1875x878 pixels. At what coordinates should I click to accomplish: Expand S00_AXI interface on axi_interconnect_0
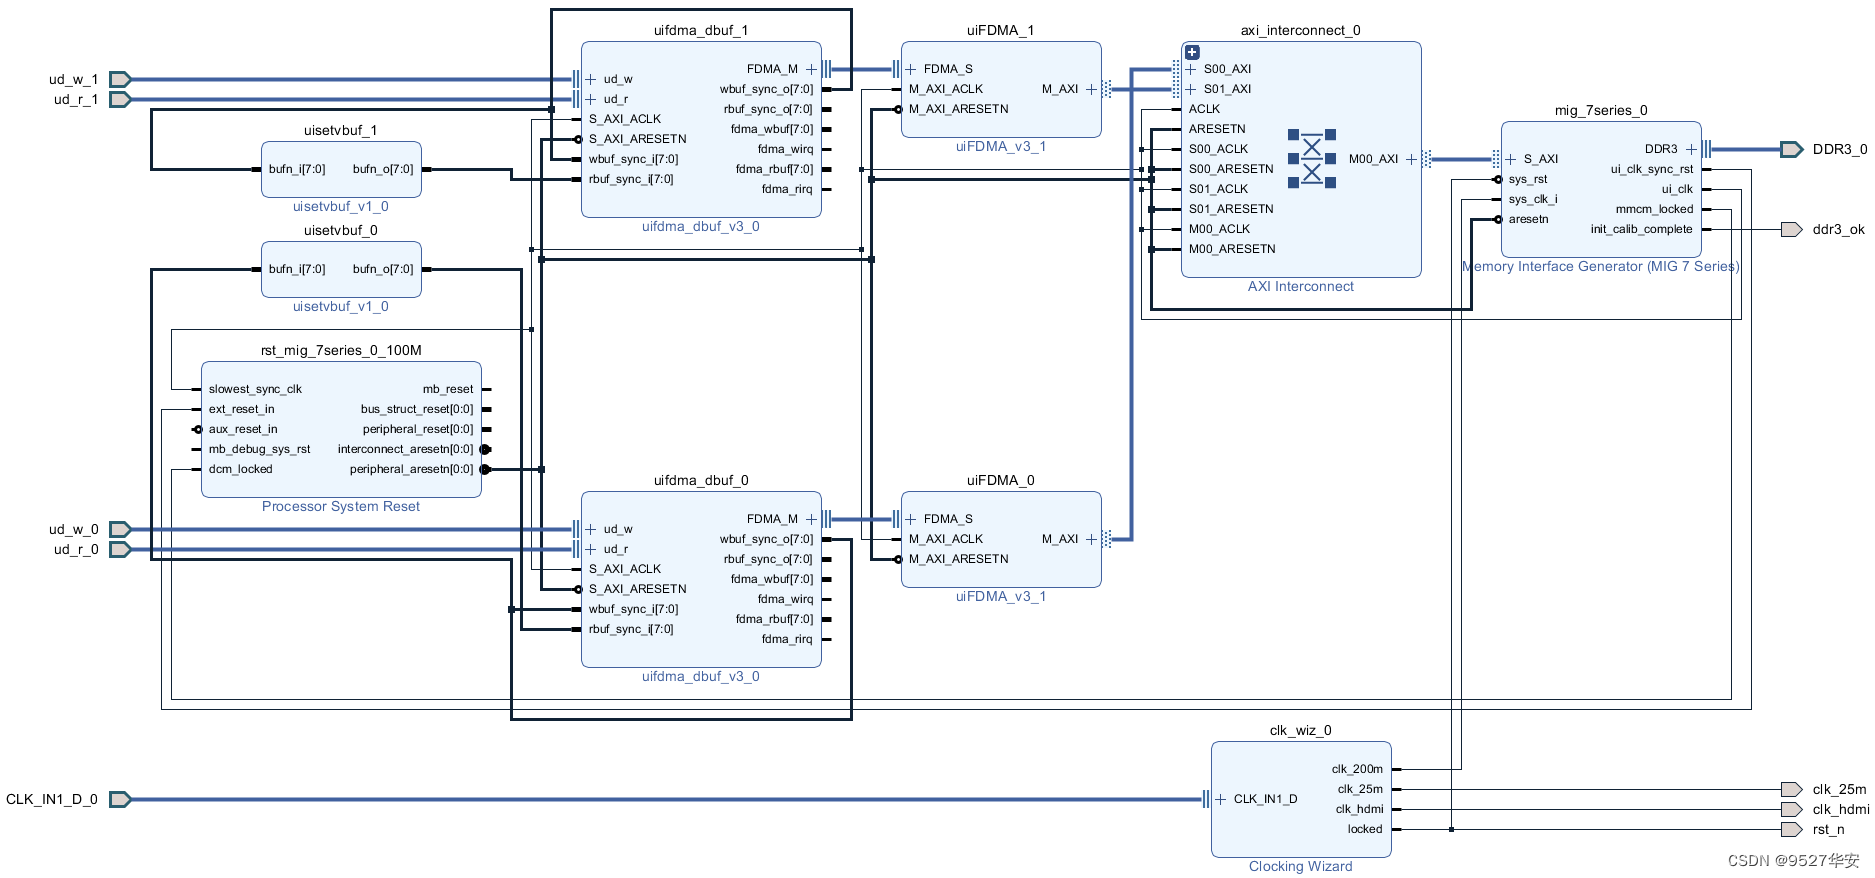pos(1191,69)
